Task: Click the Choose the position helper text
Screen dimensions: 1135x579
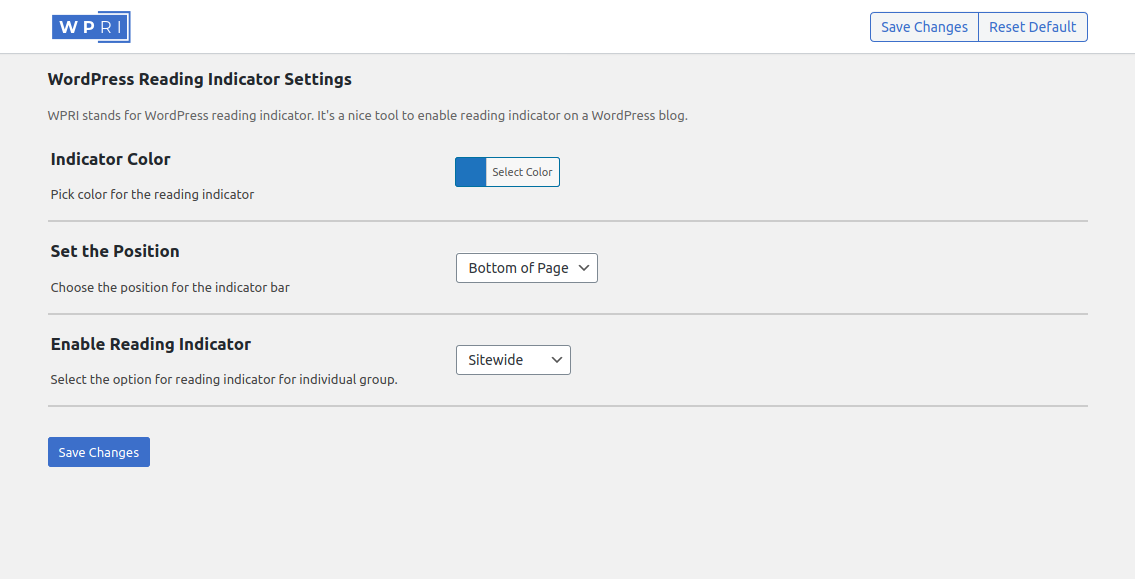Action: 170,287
